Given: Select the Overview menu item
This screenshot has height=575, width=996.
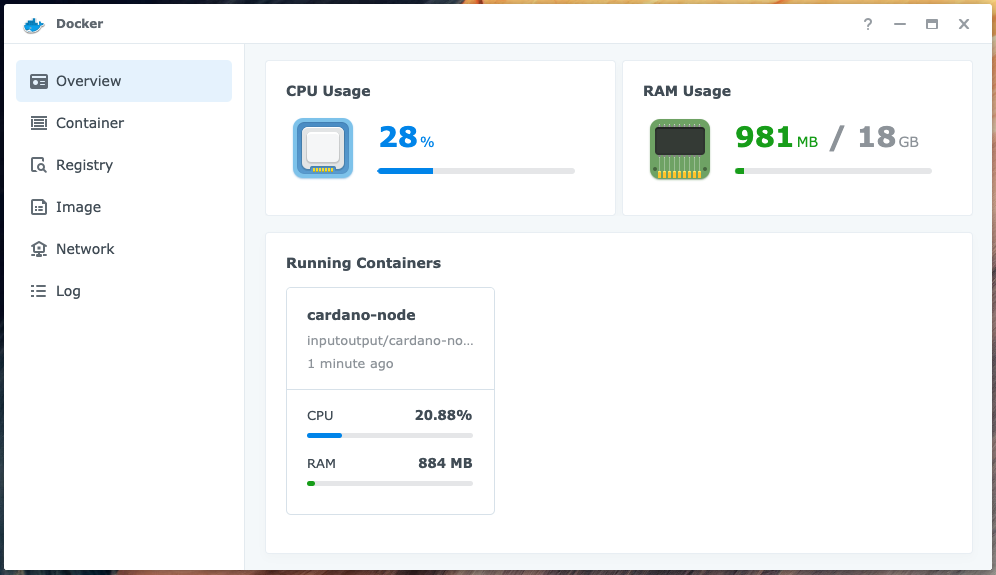Looking at the screenshot, I should [124, 81].
